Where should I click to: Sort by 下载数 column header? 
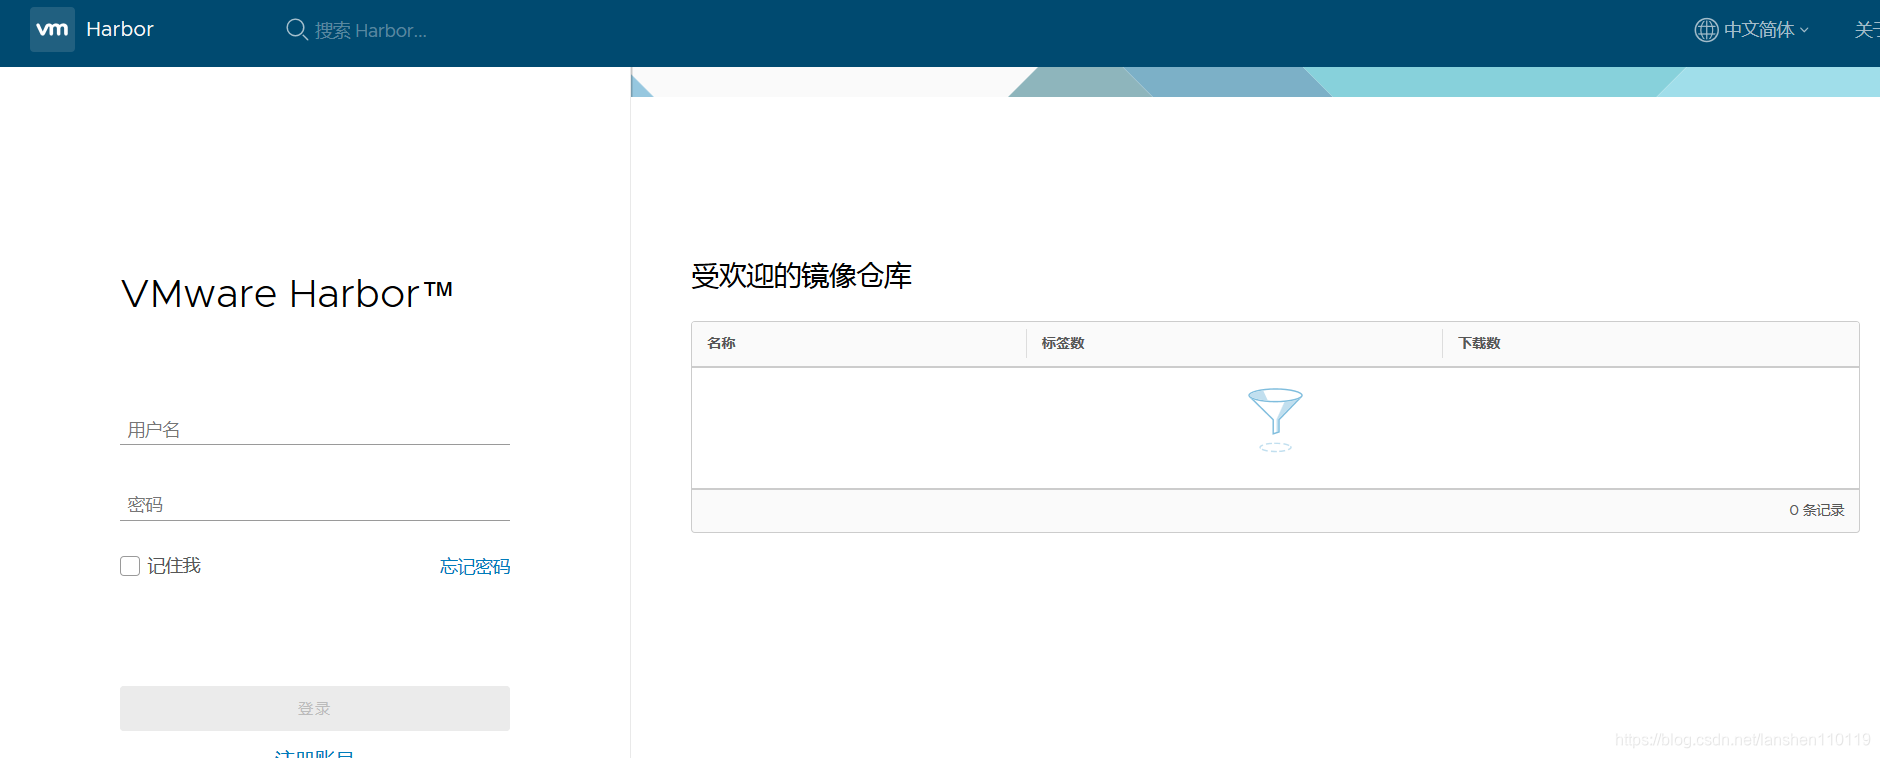1479,343
